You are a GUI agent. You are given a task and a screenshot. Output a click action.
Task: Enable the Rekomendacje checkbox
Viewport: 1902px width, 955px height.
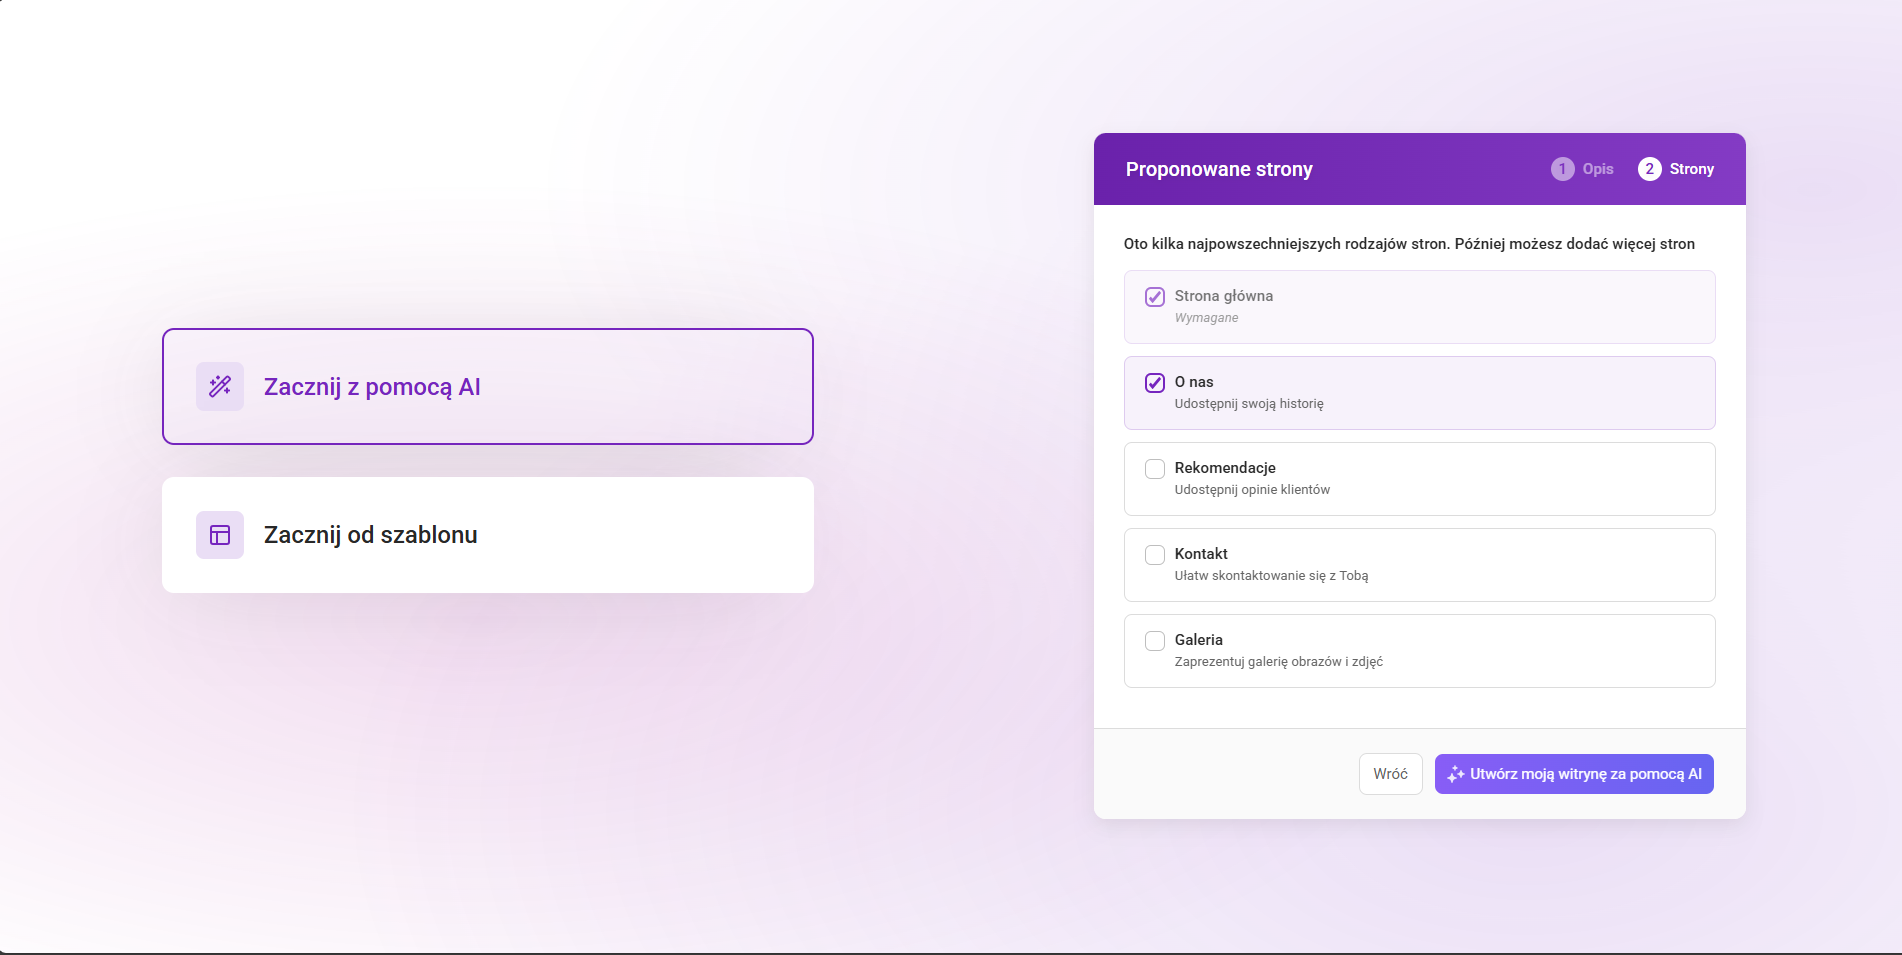(1155, 469)
